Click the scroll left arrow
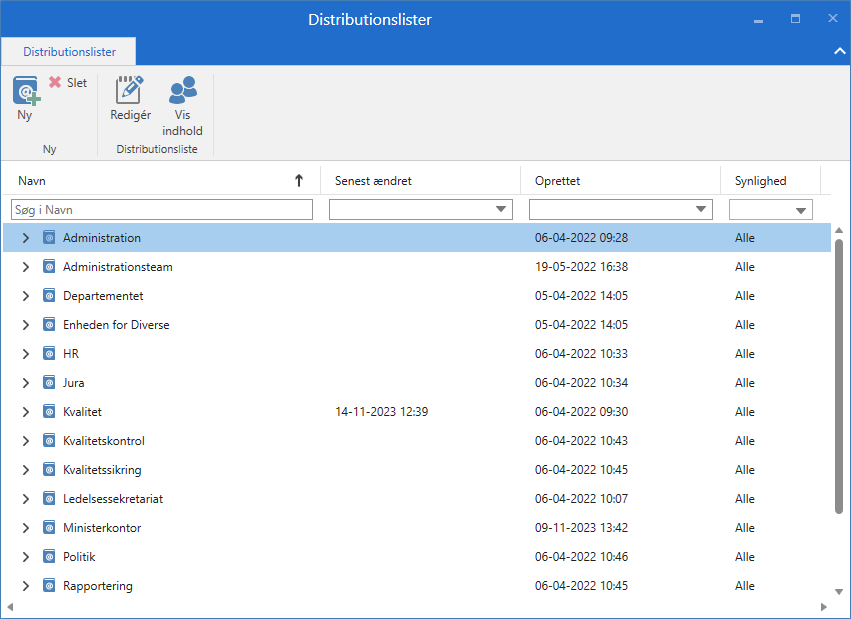 tap(10, 607)
